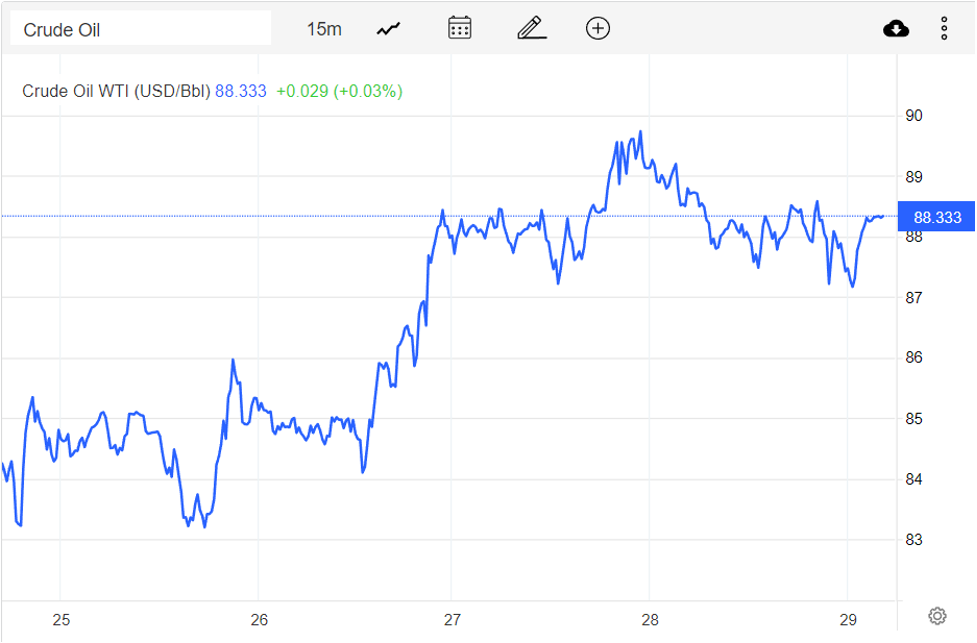Open chart settings gear icon

pyautogui.click(x=937, y=615)
